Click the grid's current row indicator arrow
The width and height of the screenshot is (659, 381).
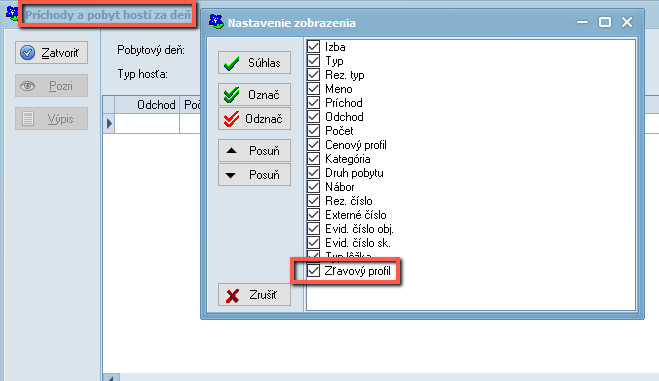coord(109,123)
